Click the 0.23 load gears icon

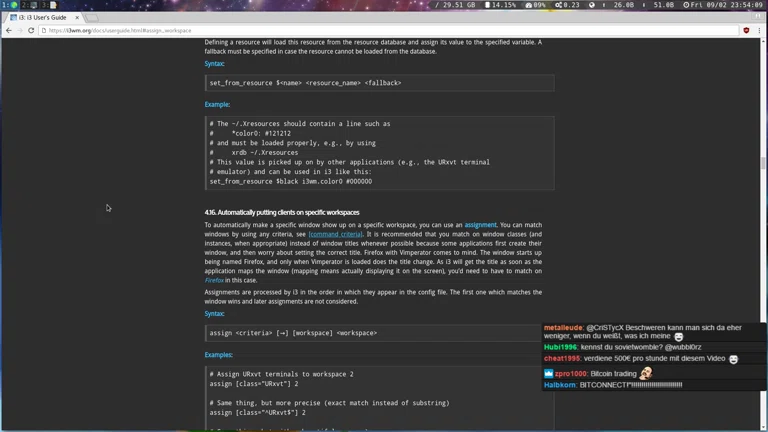[558, 5]
